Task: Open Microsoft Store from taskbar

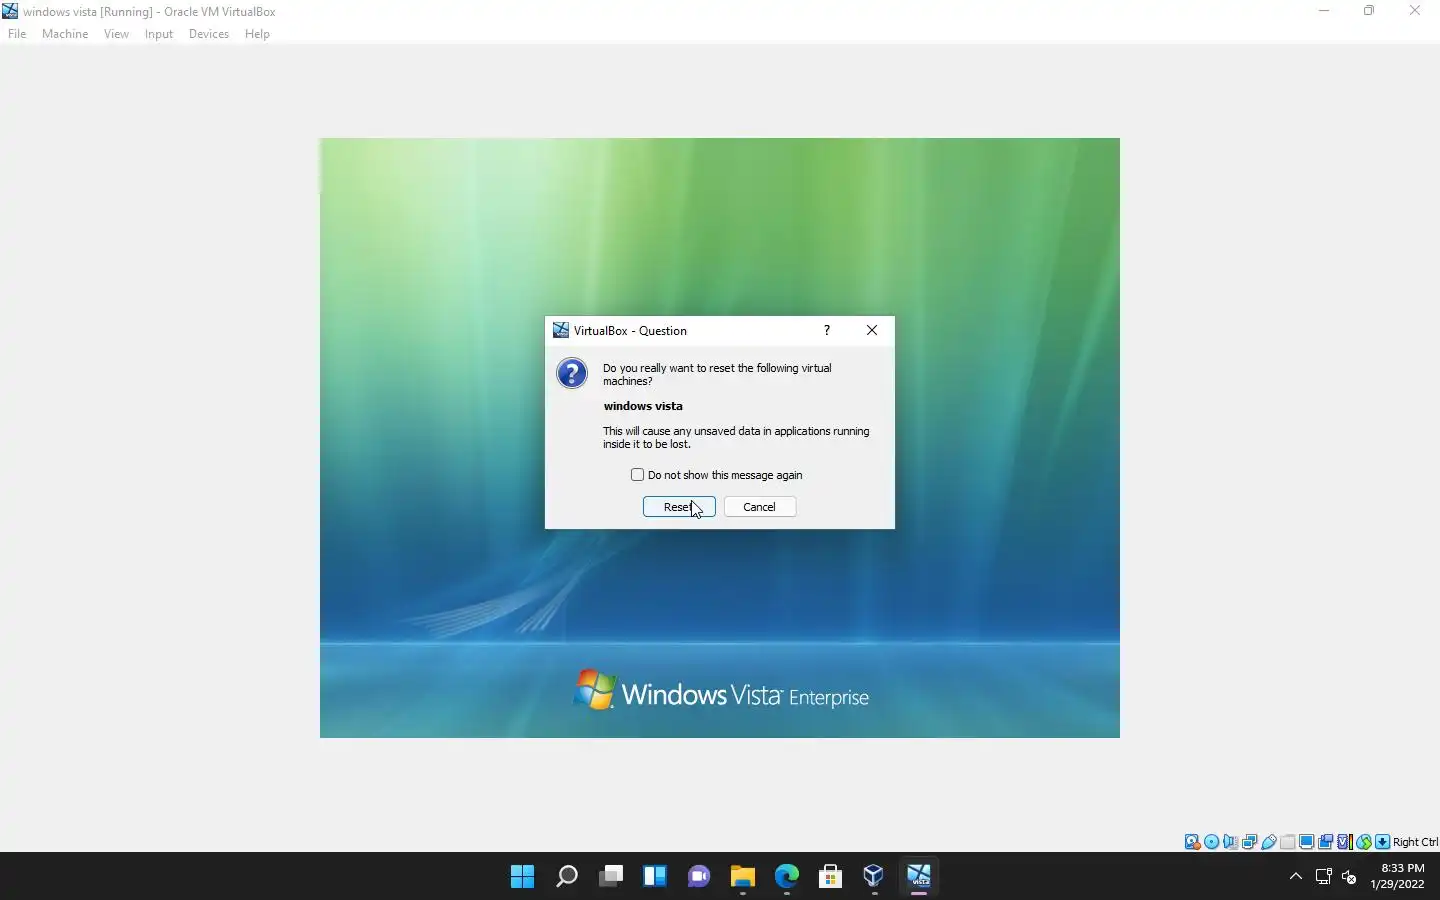Action: coord(830,877)
